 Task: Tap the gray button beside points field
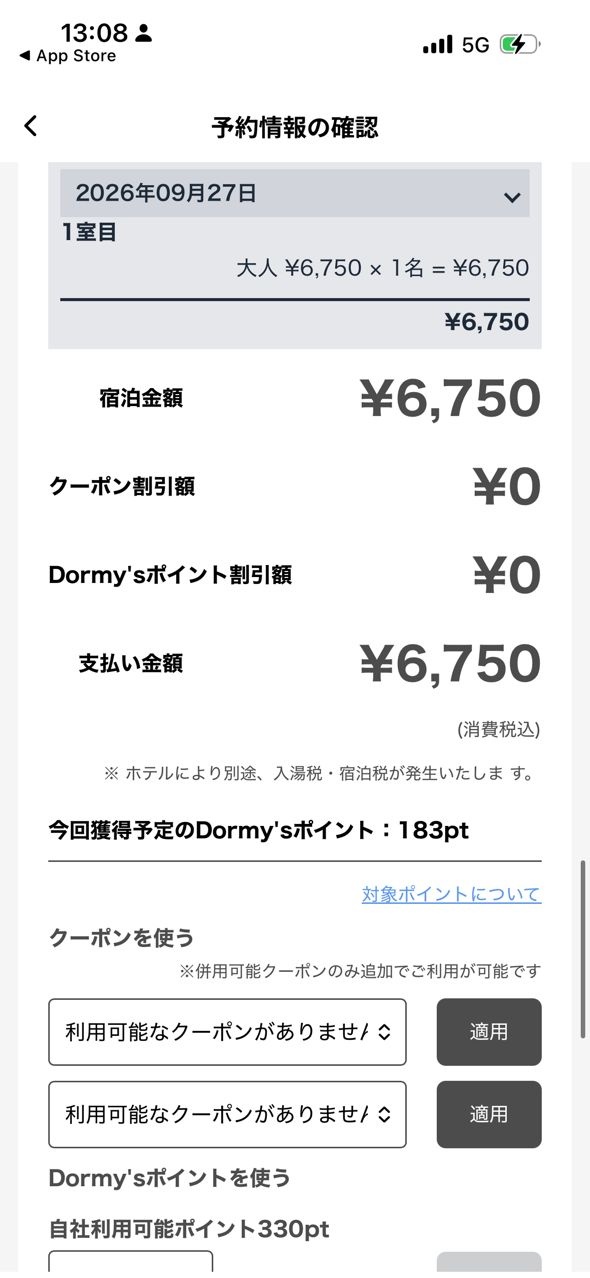tap(489, 1264)
